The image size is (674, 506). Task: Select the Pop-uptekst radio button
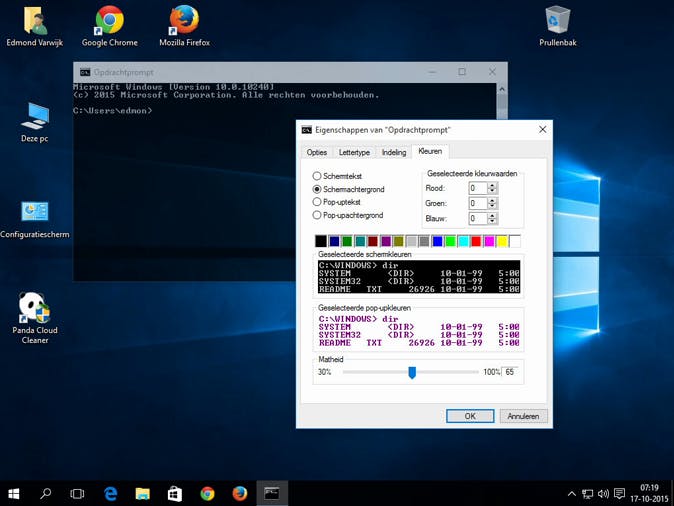(x=318, y=202)
